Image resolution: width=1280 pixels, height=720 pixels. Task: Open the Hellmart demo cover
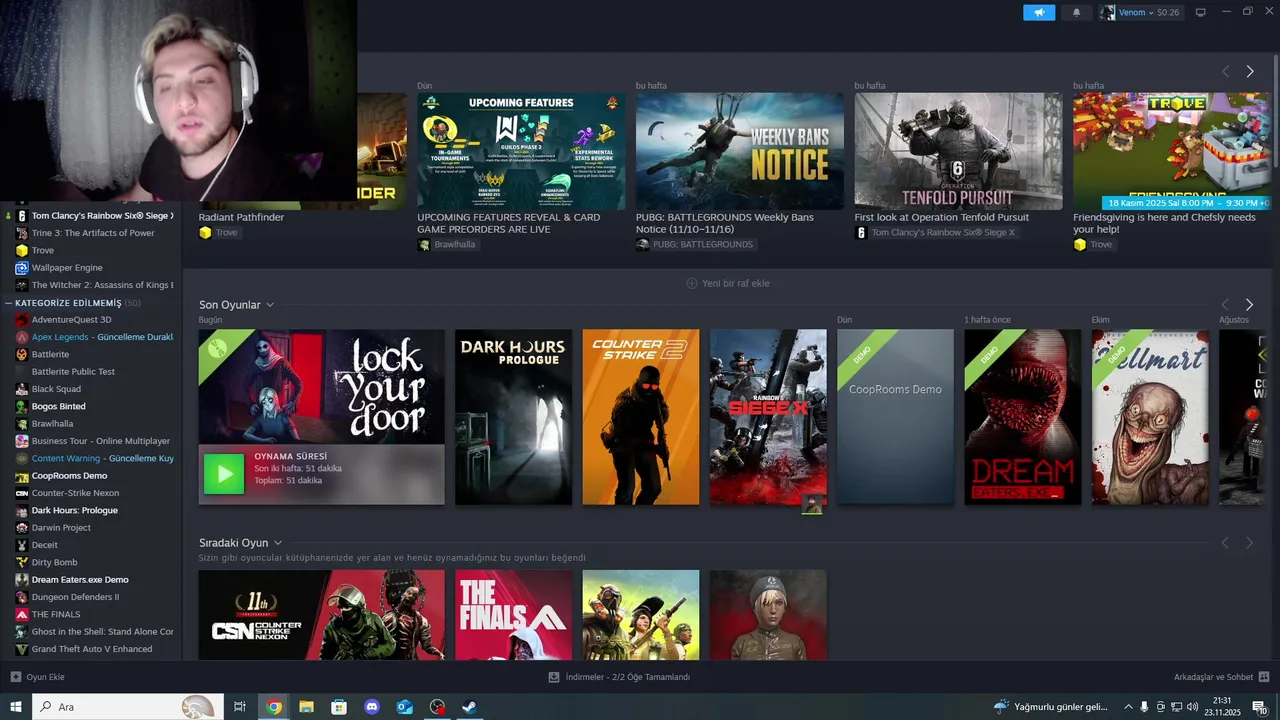1150,417
